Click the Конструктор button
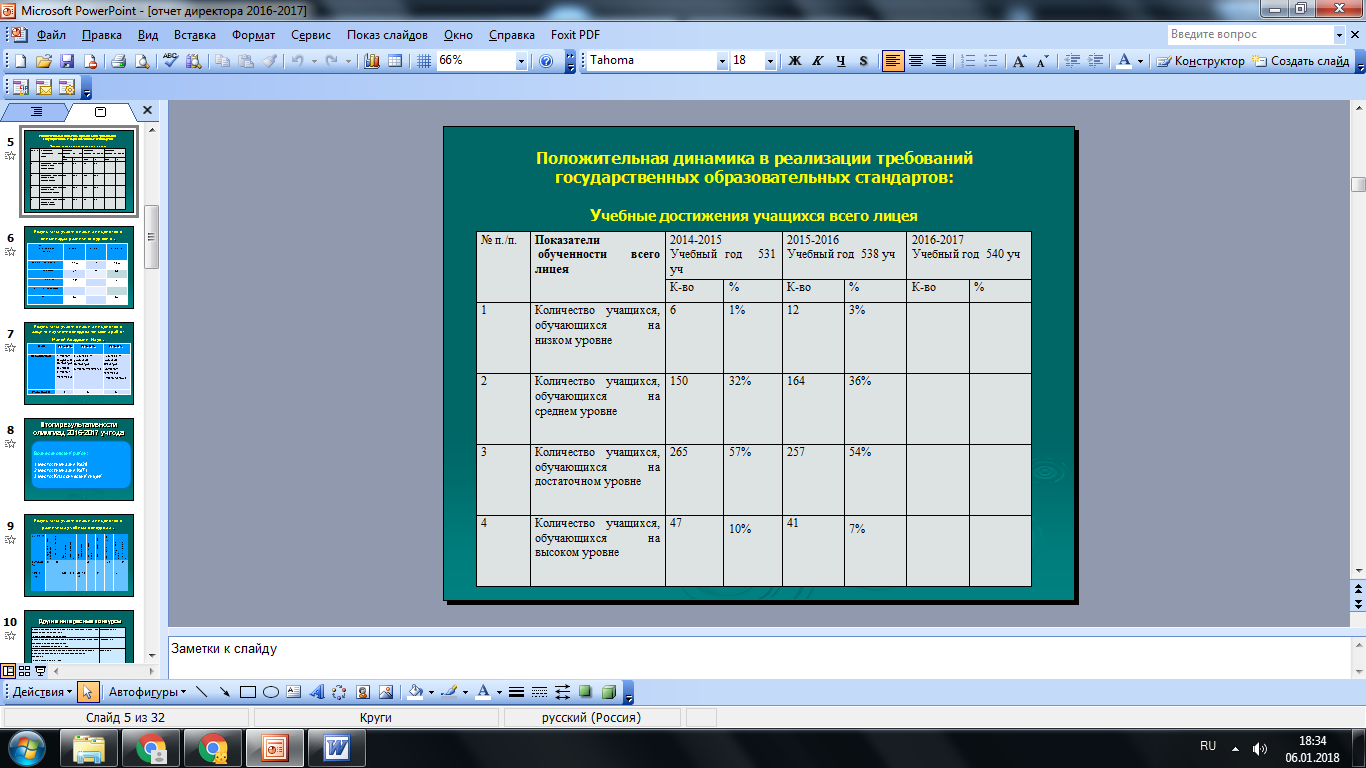 pyautogui.click(x=1201, y=61)
